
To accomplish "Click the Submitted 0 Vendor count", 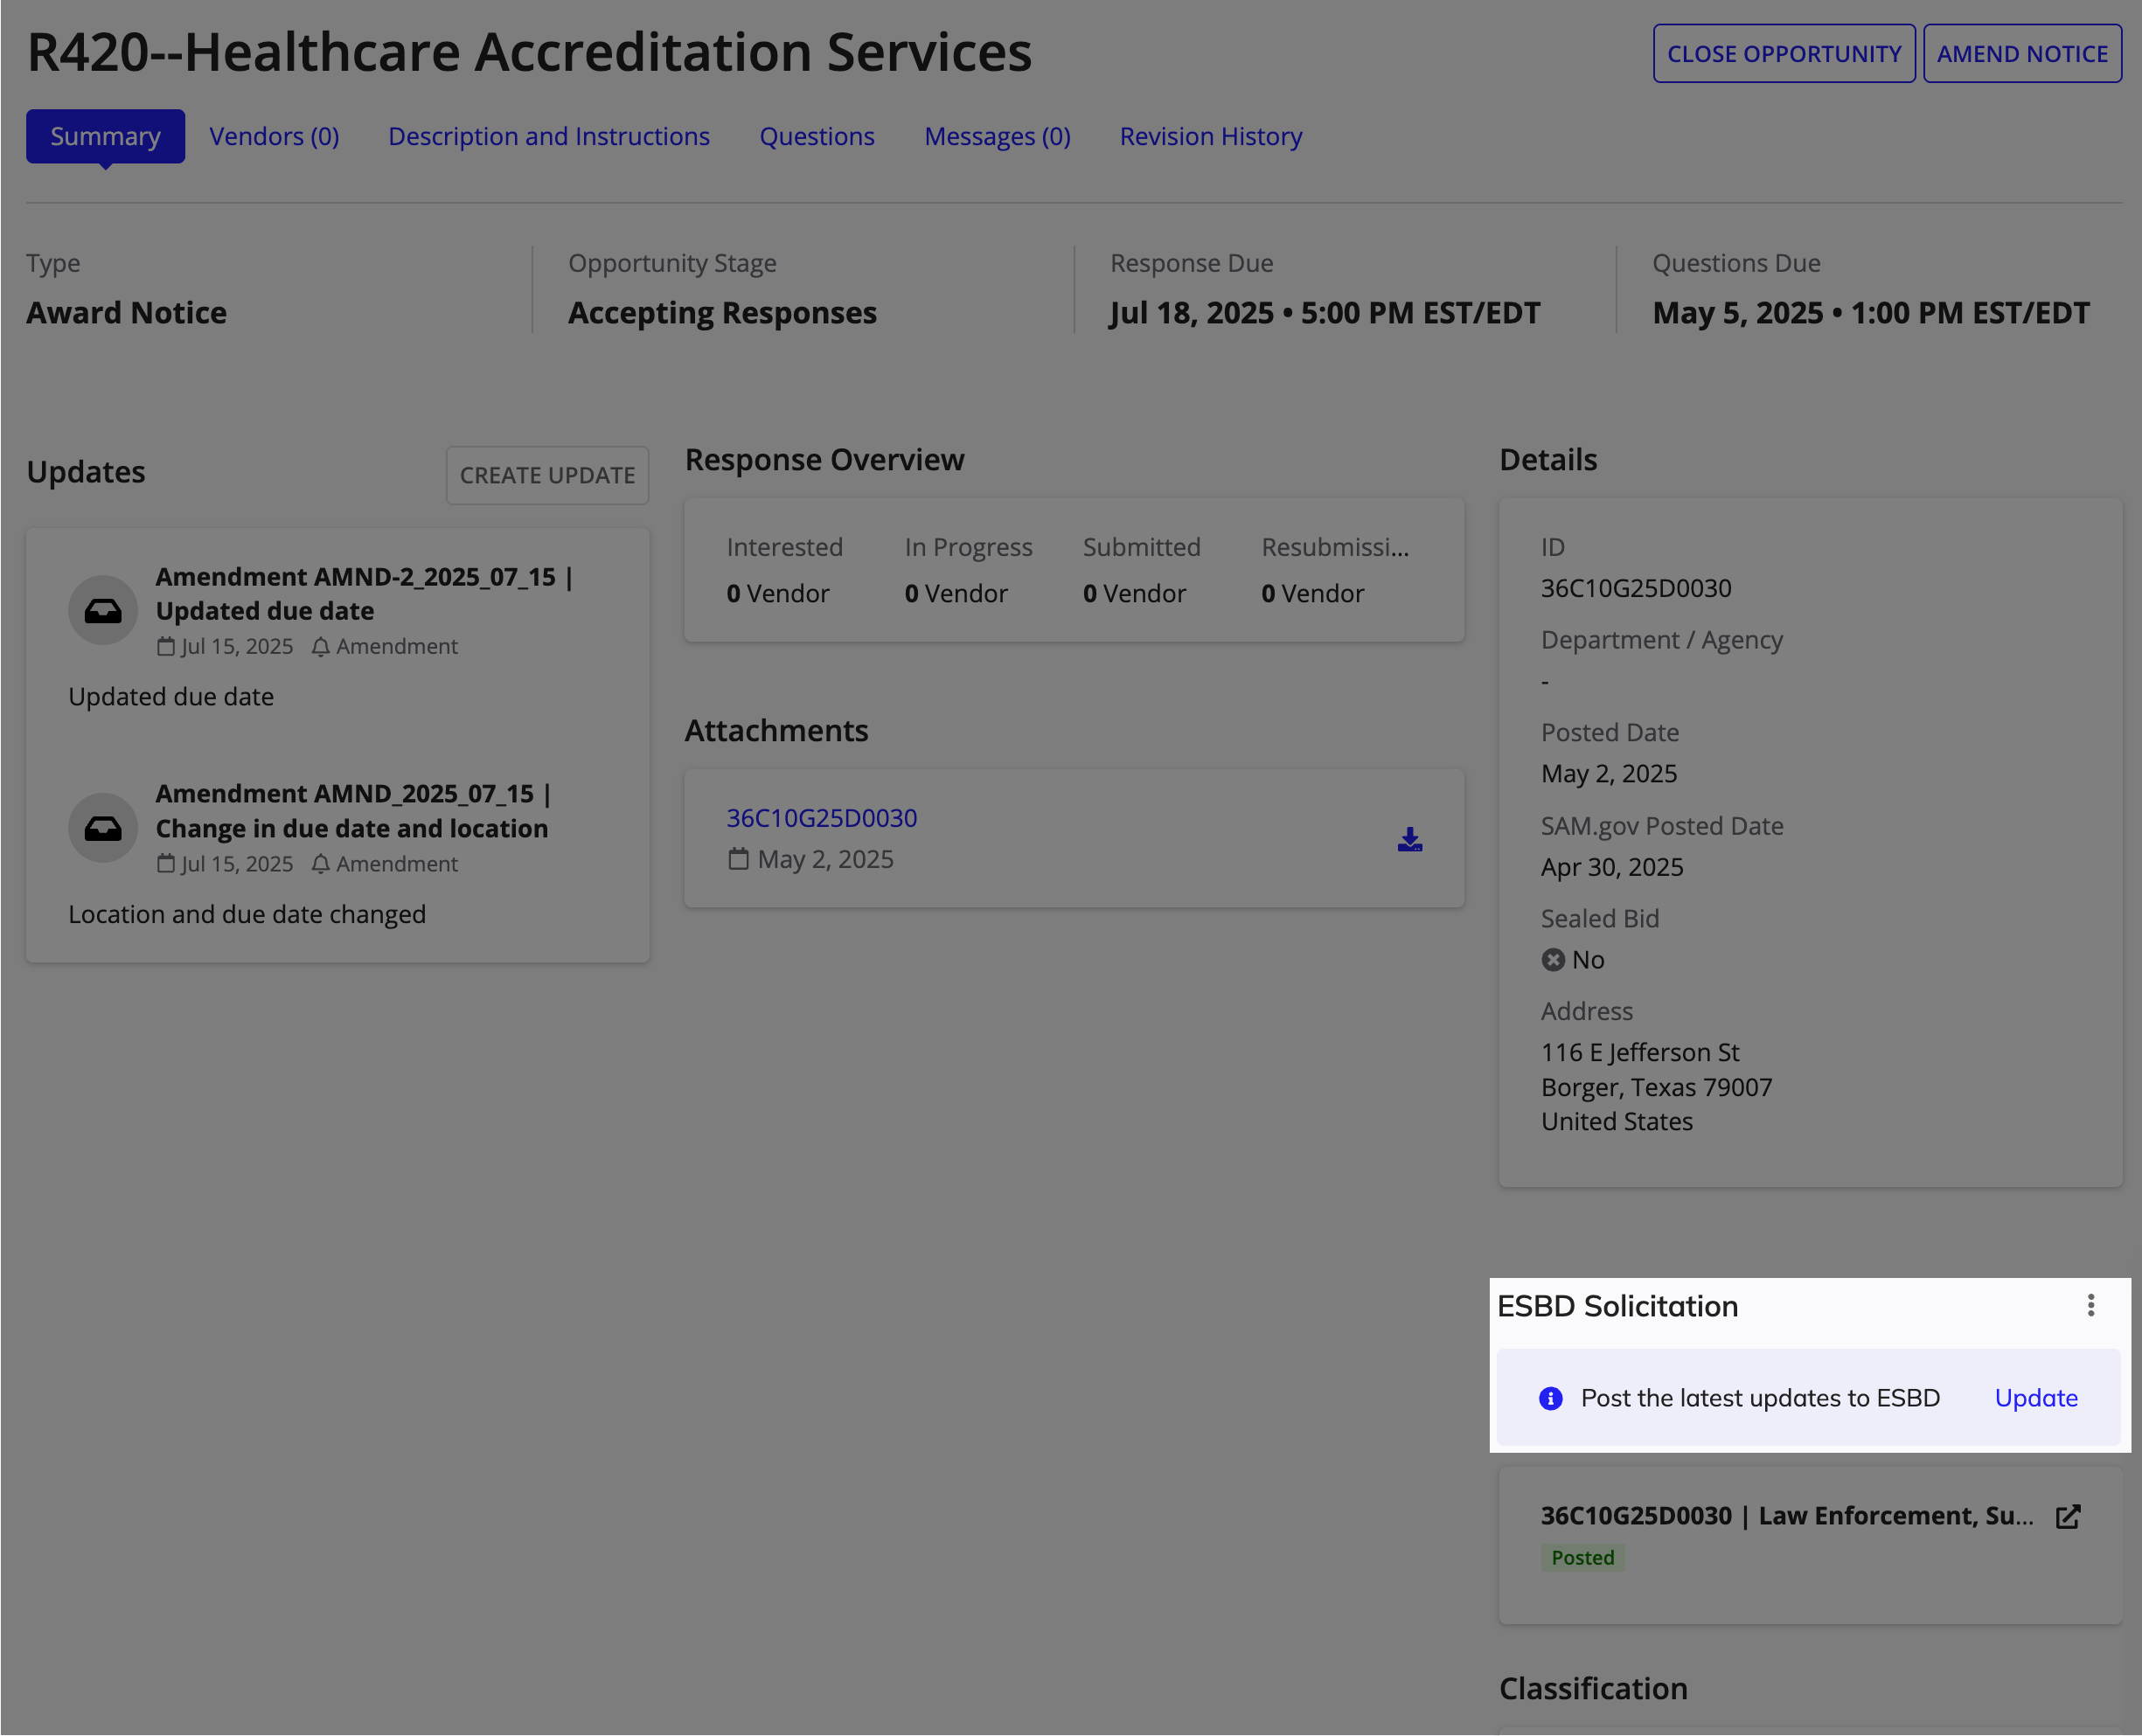I will 1134,594.
